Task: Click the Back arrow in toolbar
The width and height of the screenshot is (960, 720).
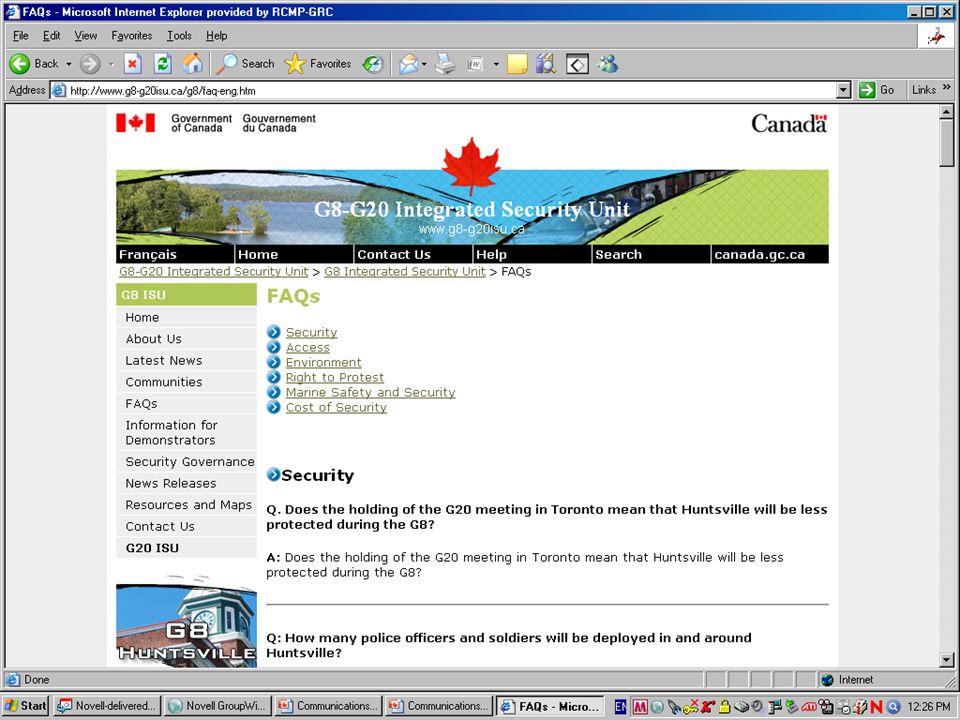Action: (x=20, y=64)
